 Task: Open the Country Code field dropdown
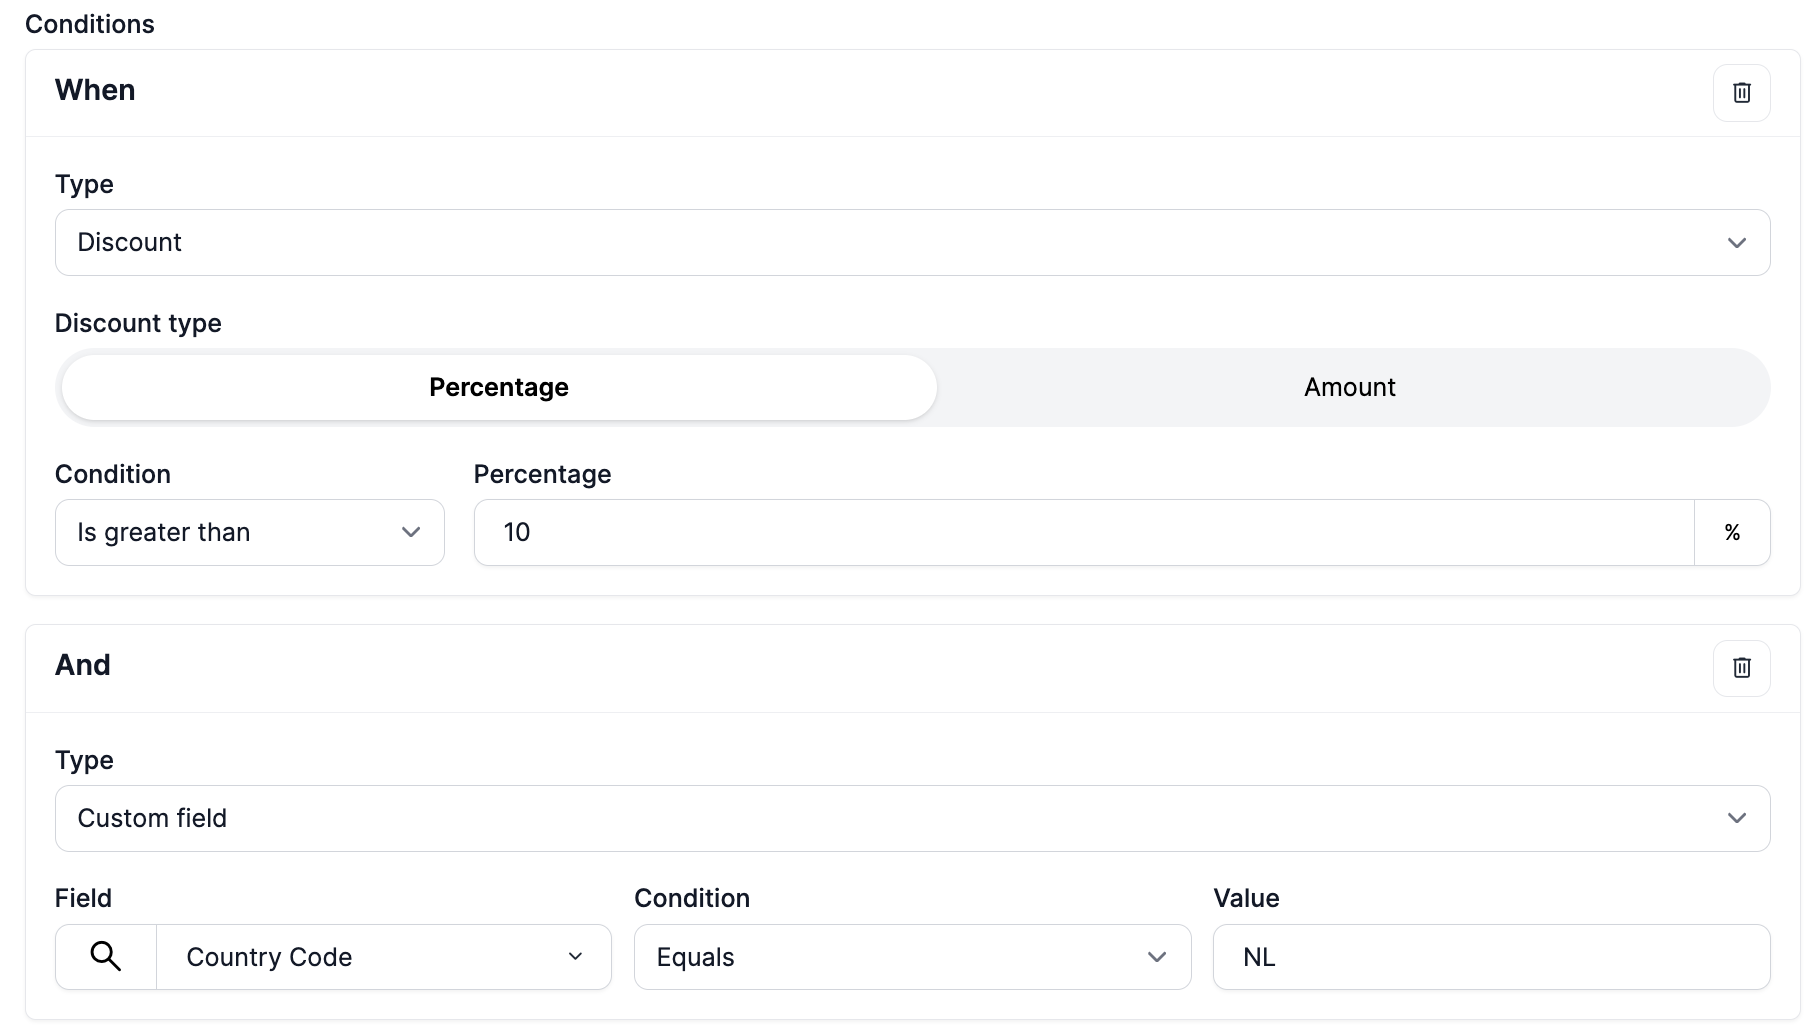383,957
